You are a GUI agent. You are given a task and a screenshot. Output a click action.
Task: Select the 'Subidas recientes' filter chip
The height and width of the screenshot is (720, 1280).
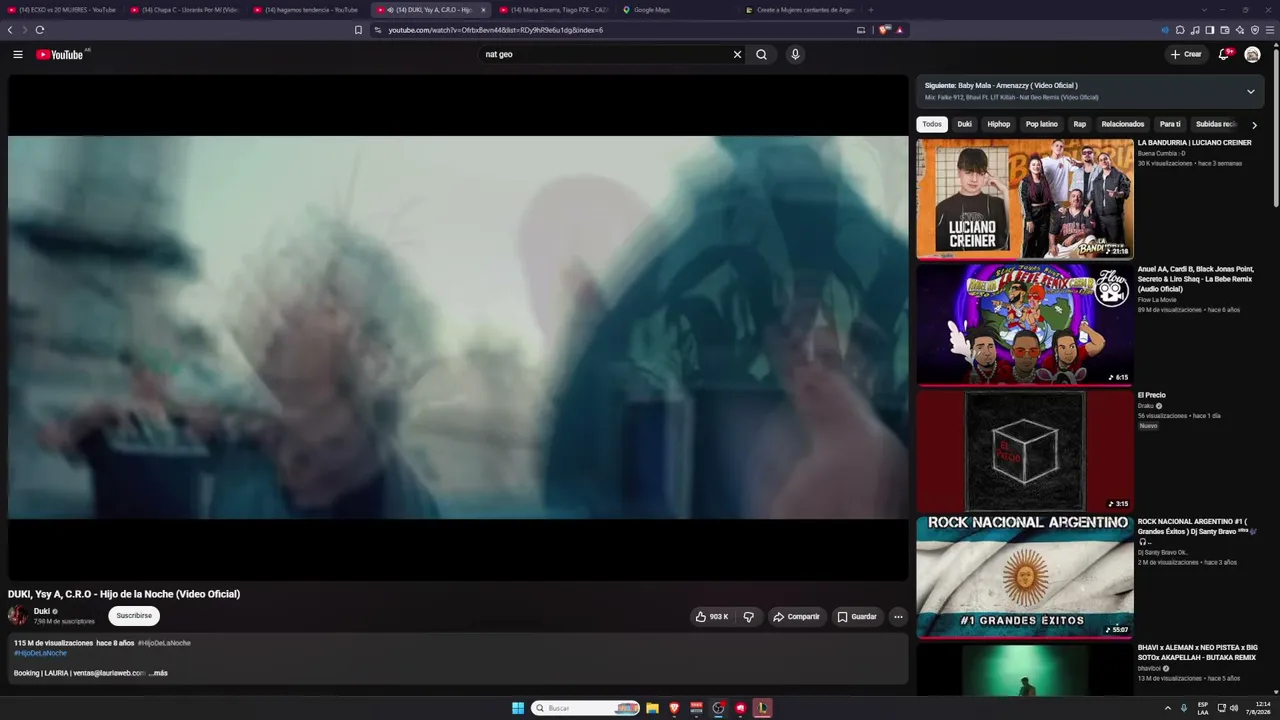pos(1216,124)
